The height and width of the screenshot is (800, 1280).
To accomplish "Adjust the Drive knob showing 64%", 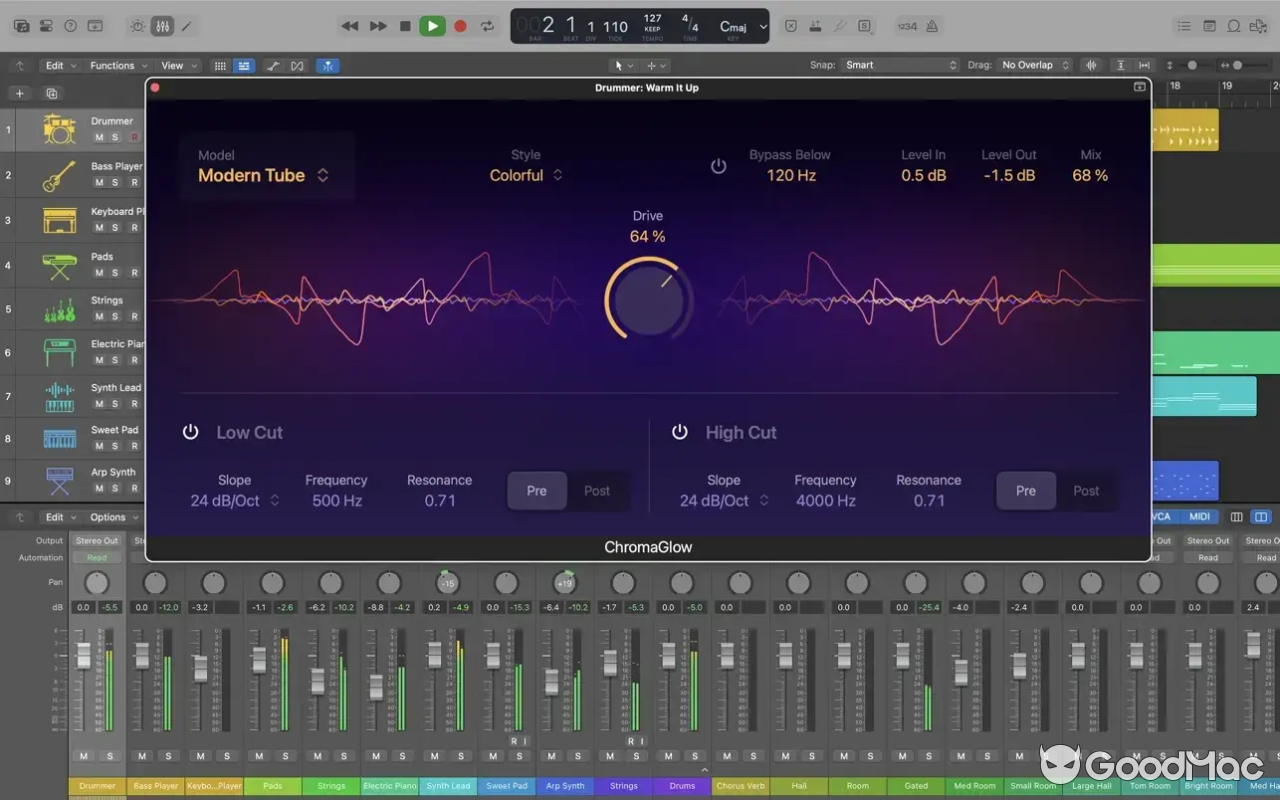I will click(x=647, y=299).
